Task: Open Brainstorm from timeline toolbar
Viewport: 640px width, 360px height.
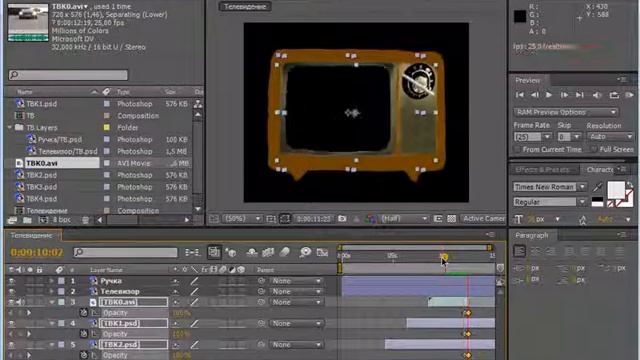Action: [305, 253]
